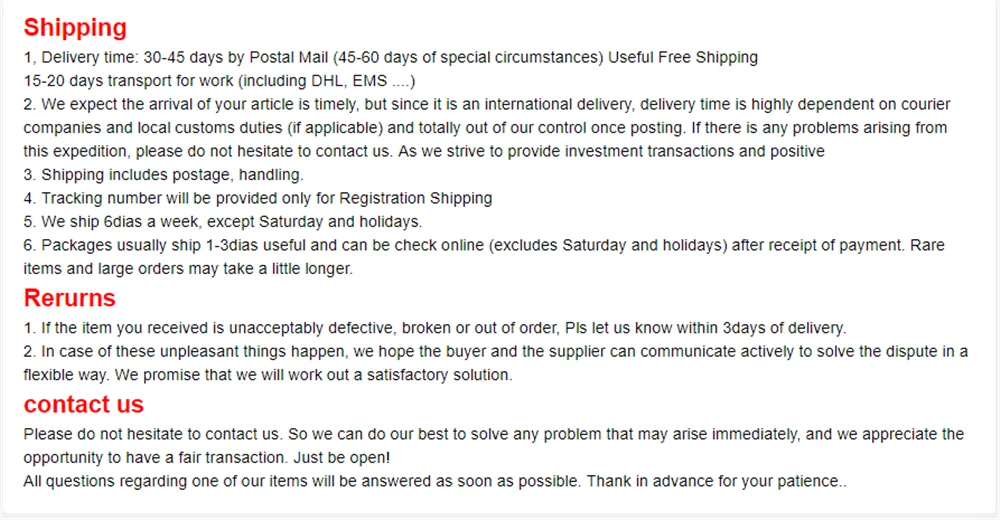Screen dimensions: 1000x520
Task: Click the 15-20 days transport for work line
Action: click(x=219, y=81)
